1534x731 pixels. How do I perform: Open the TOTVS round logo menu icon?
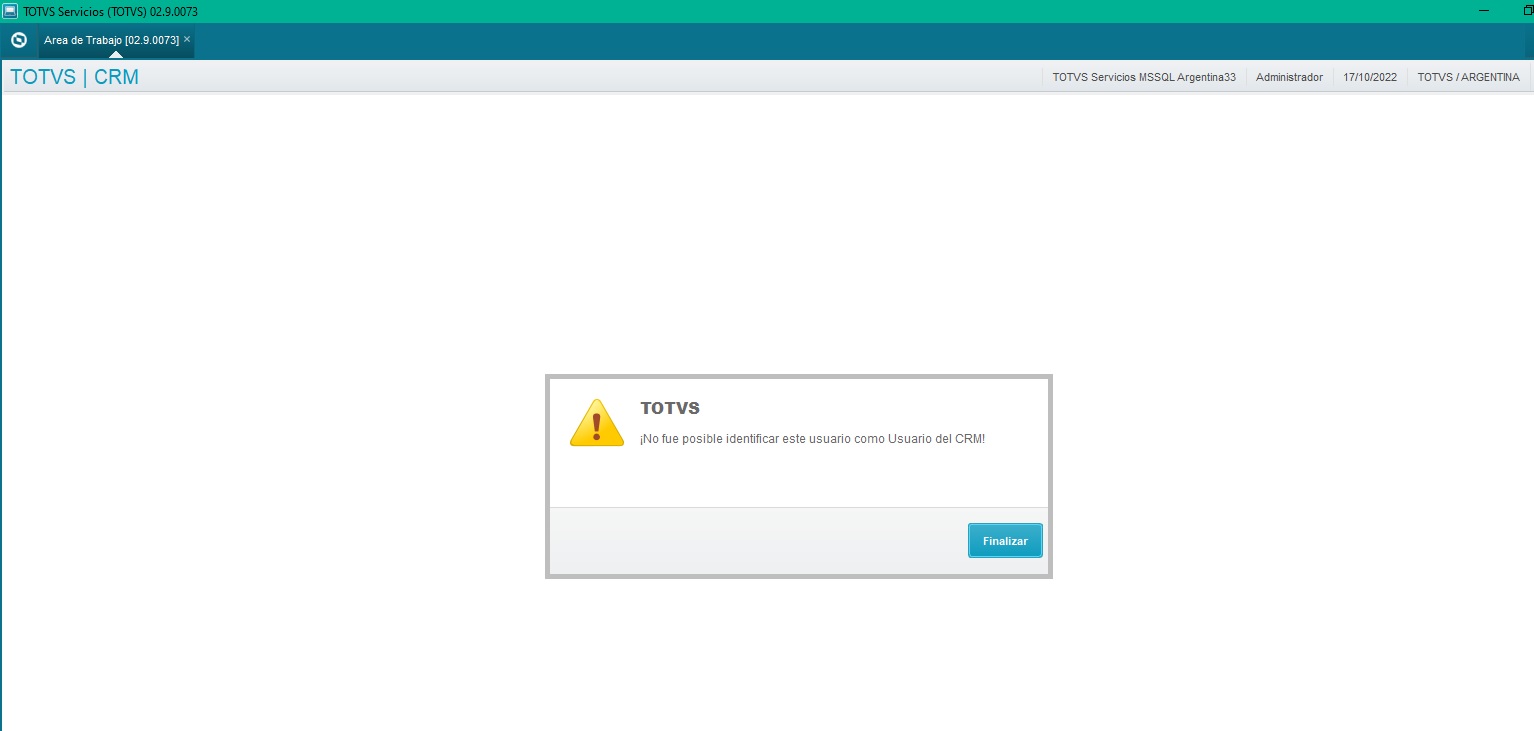tap(18, 40)
